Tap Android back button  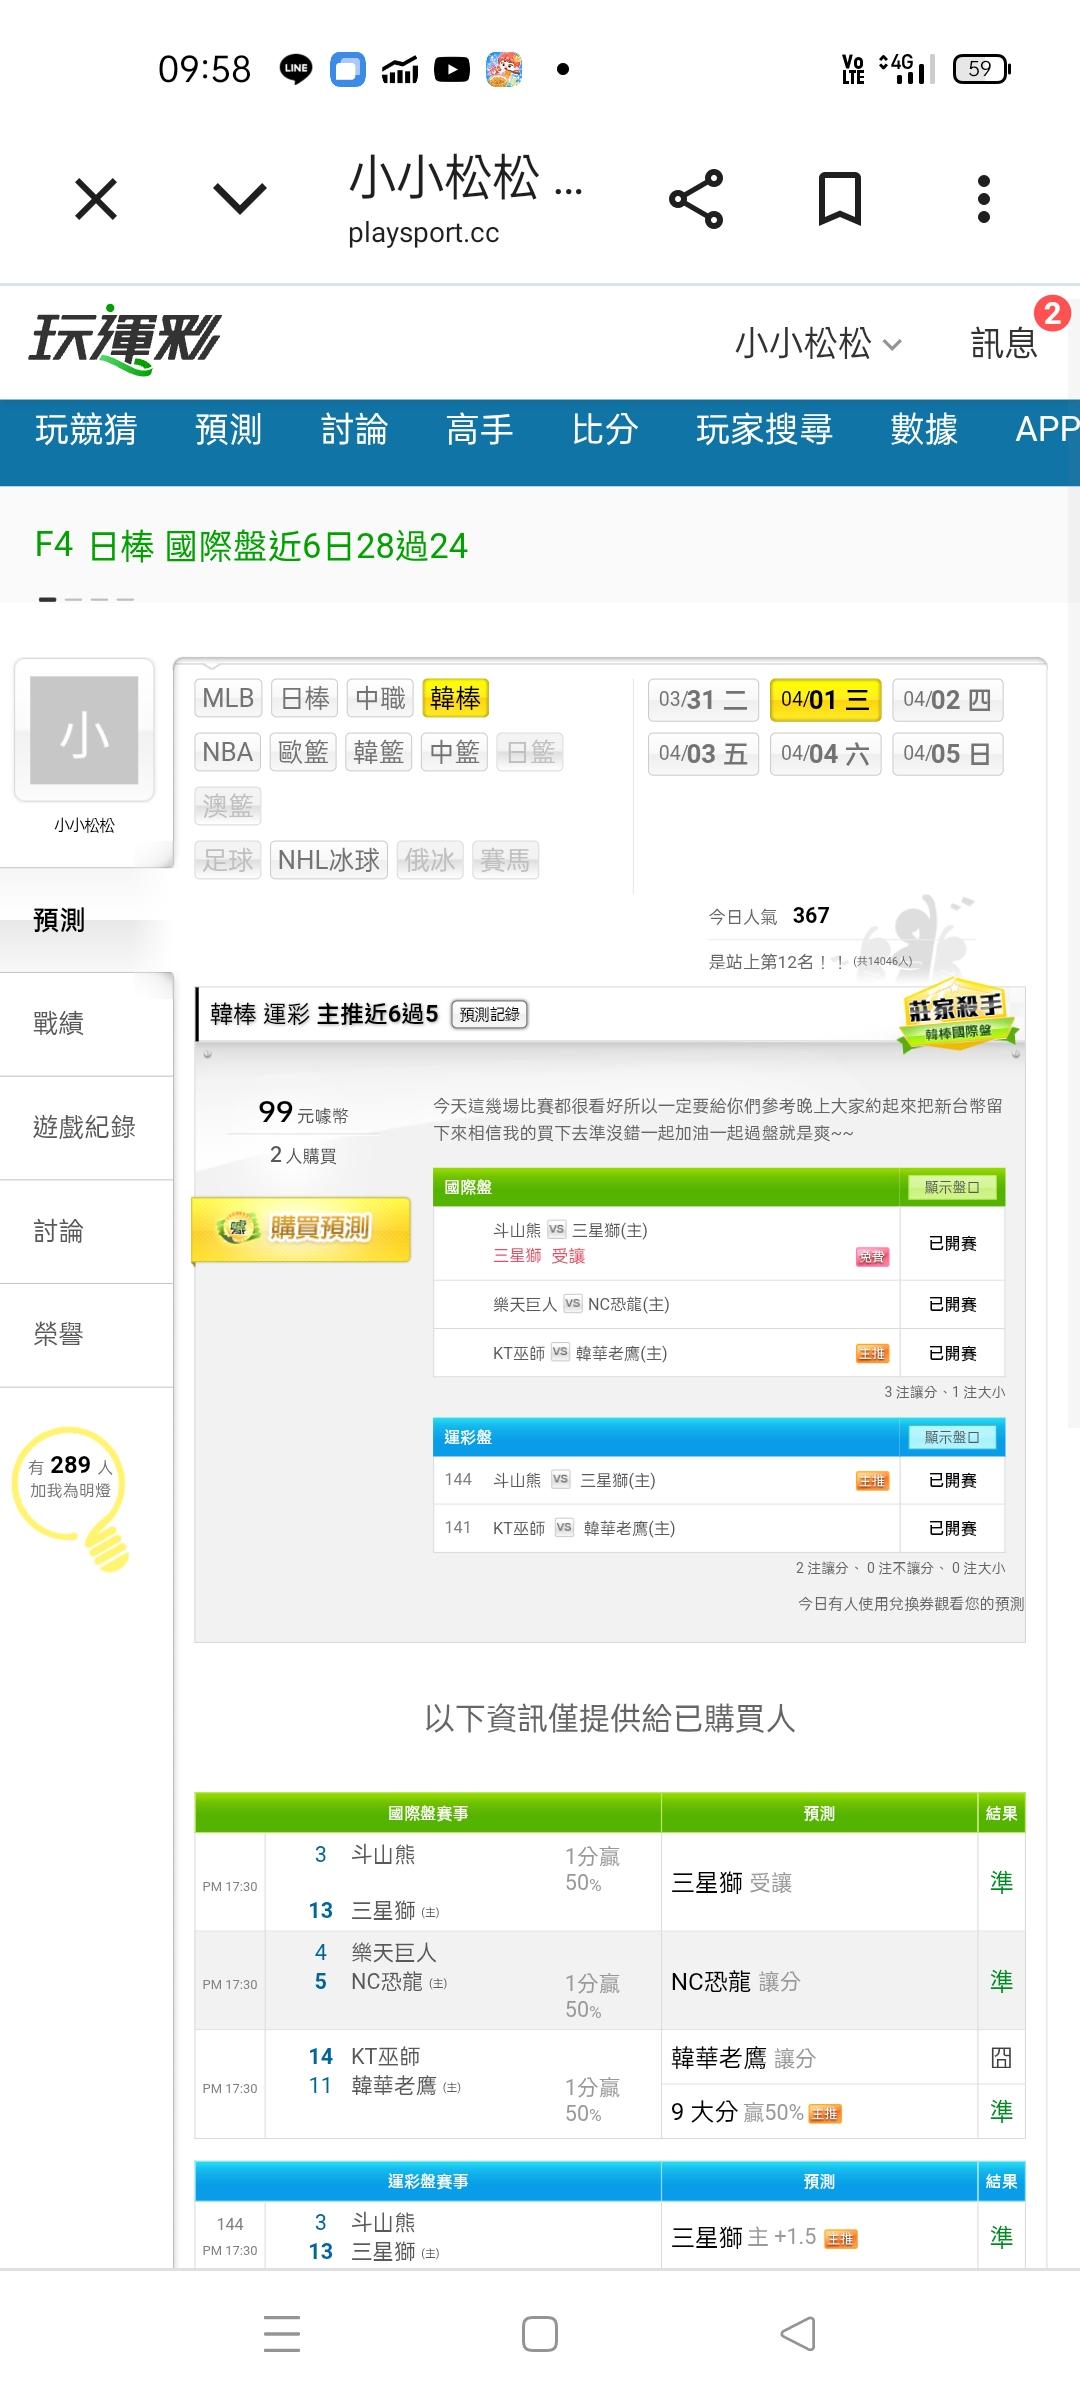(x=798, y=2333)
